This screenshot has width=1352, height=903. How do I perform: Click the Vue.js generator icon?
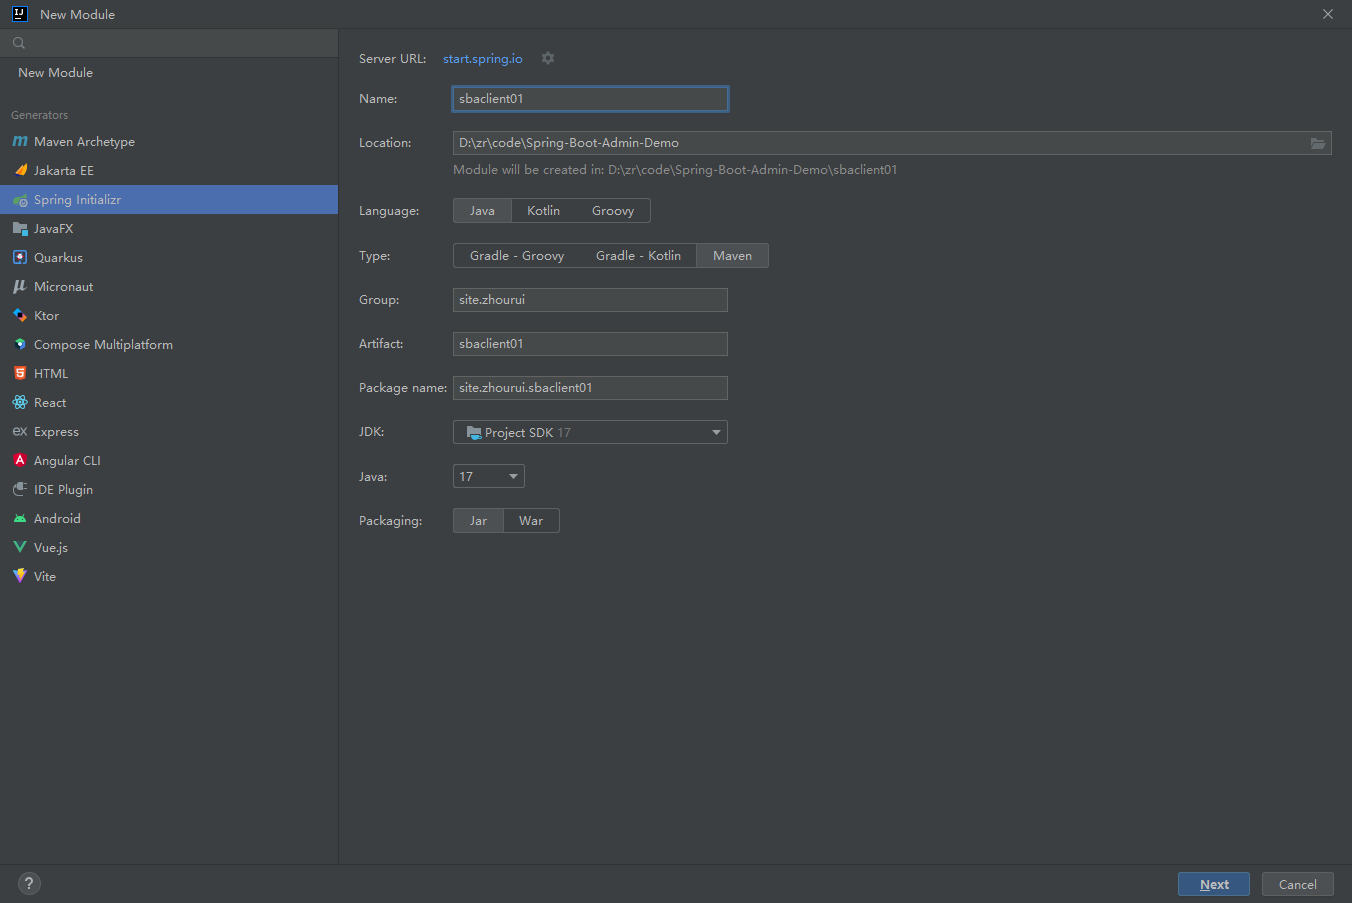pos(20,547)
